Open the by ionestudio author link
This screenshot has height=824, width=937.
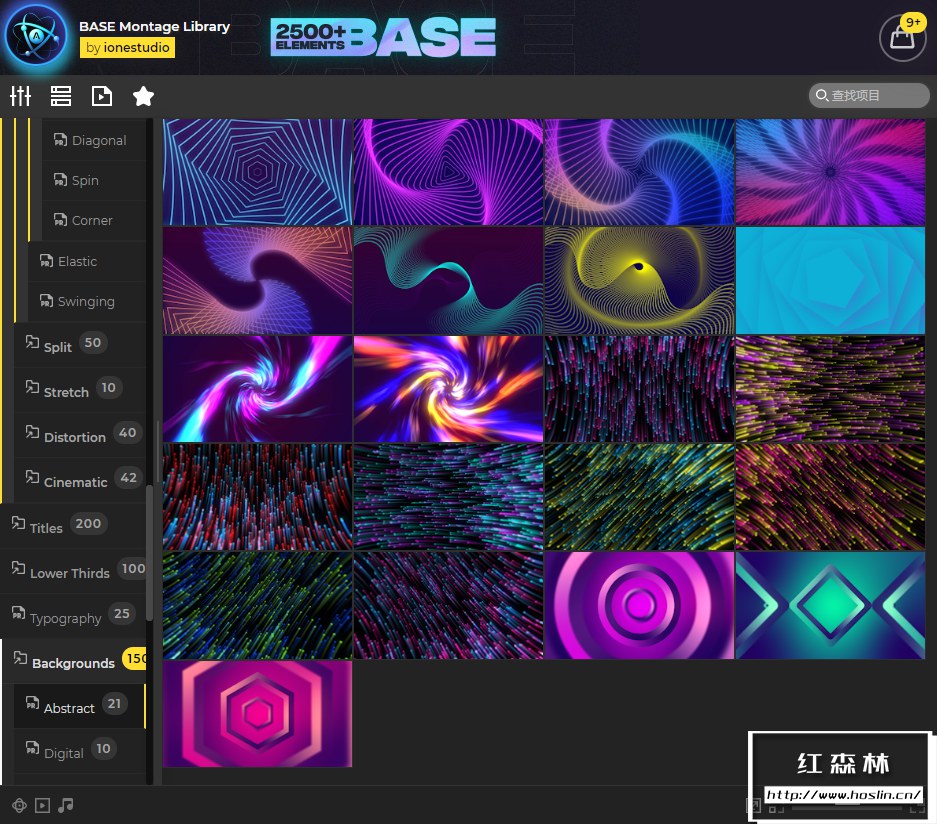pos(127,47)
